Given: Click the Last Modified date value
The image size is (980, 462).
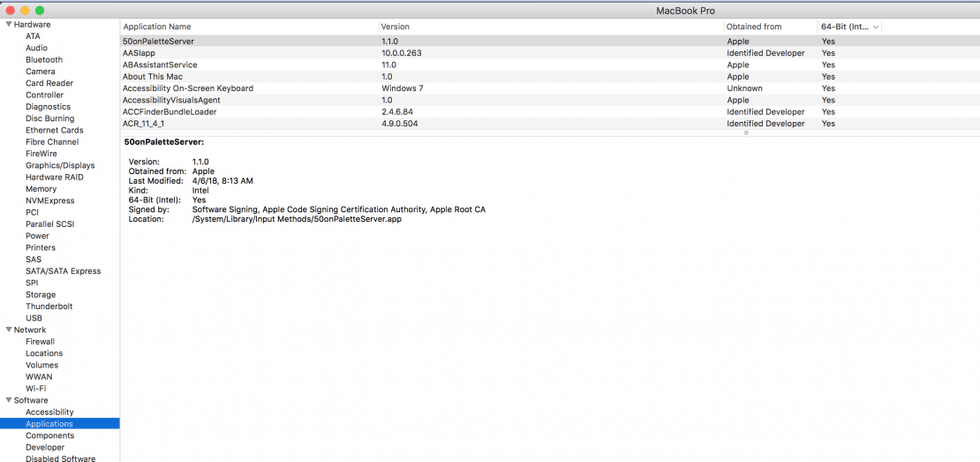Looking at the screenshot, I should click(x=222, y=181).
